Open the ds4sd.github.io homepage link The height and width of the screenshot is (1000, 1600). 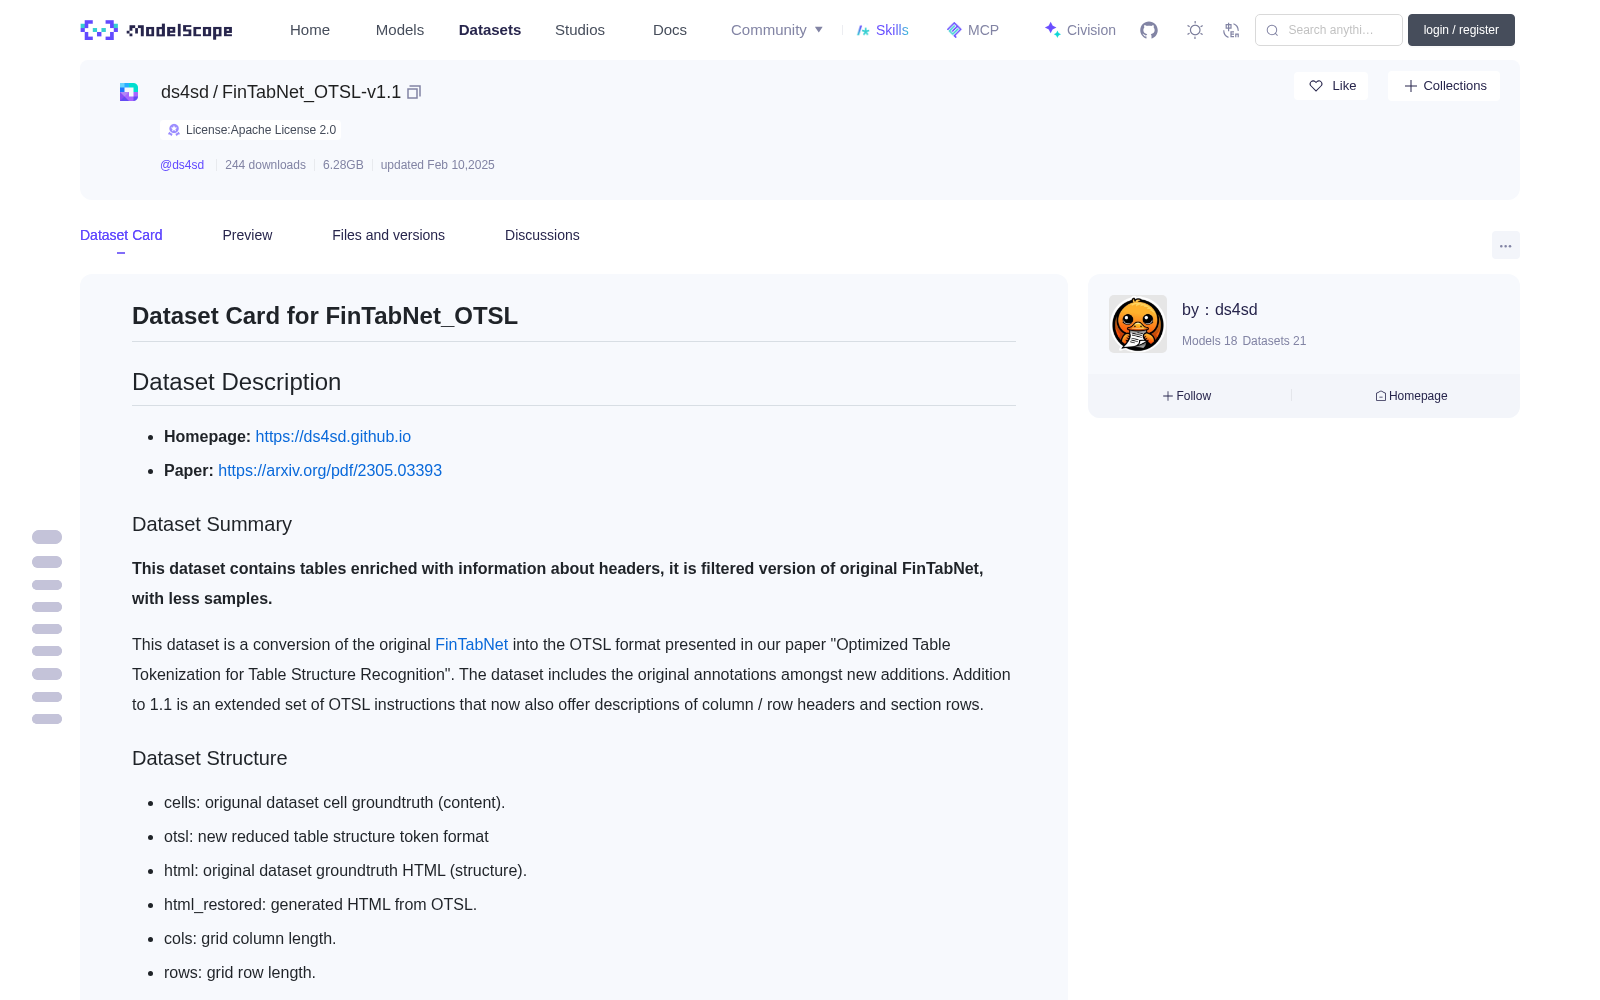333,437
